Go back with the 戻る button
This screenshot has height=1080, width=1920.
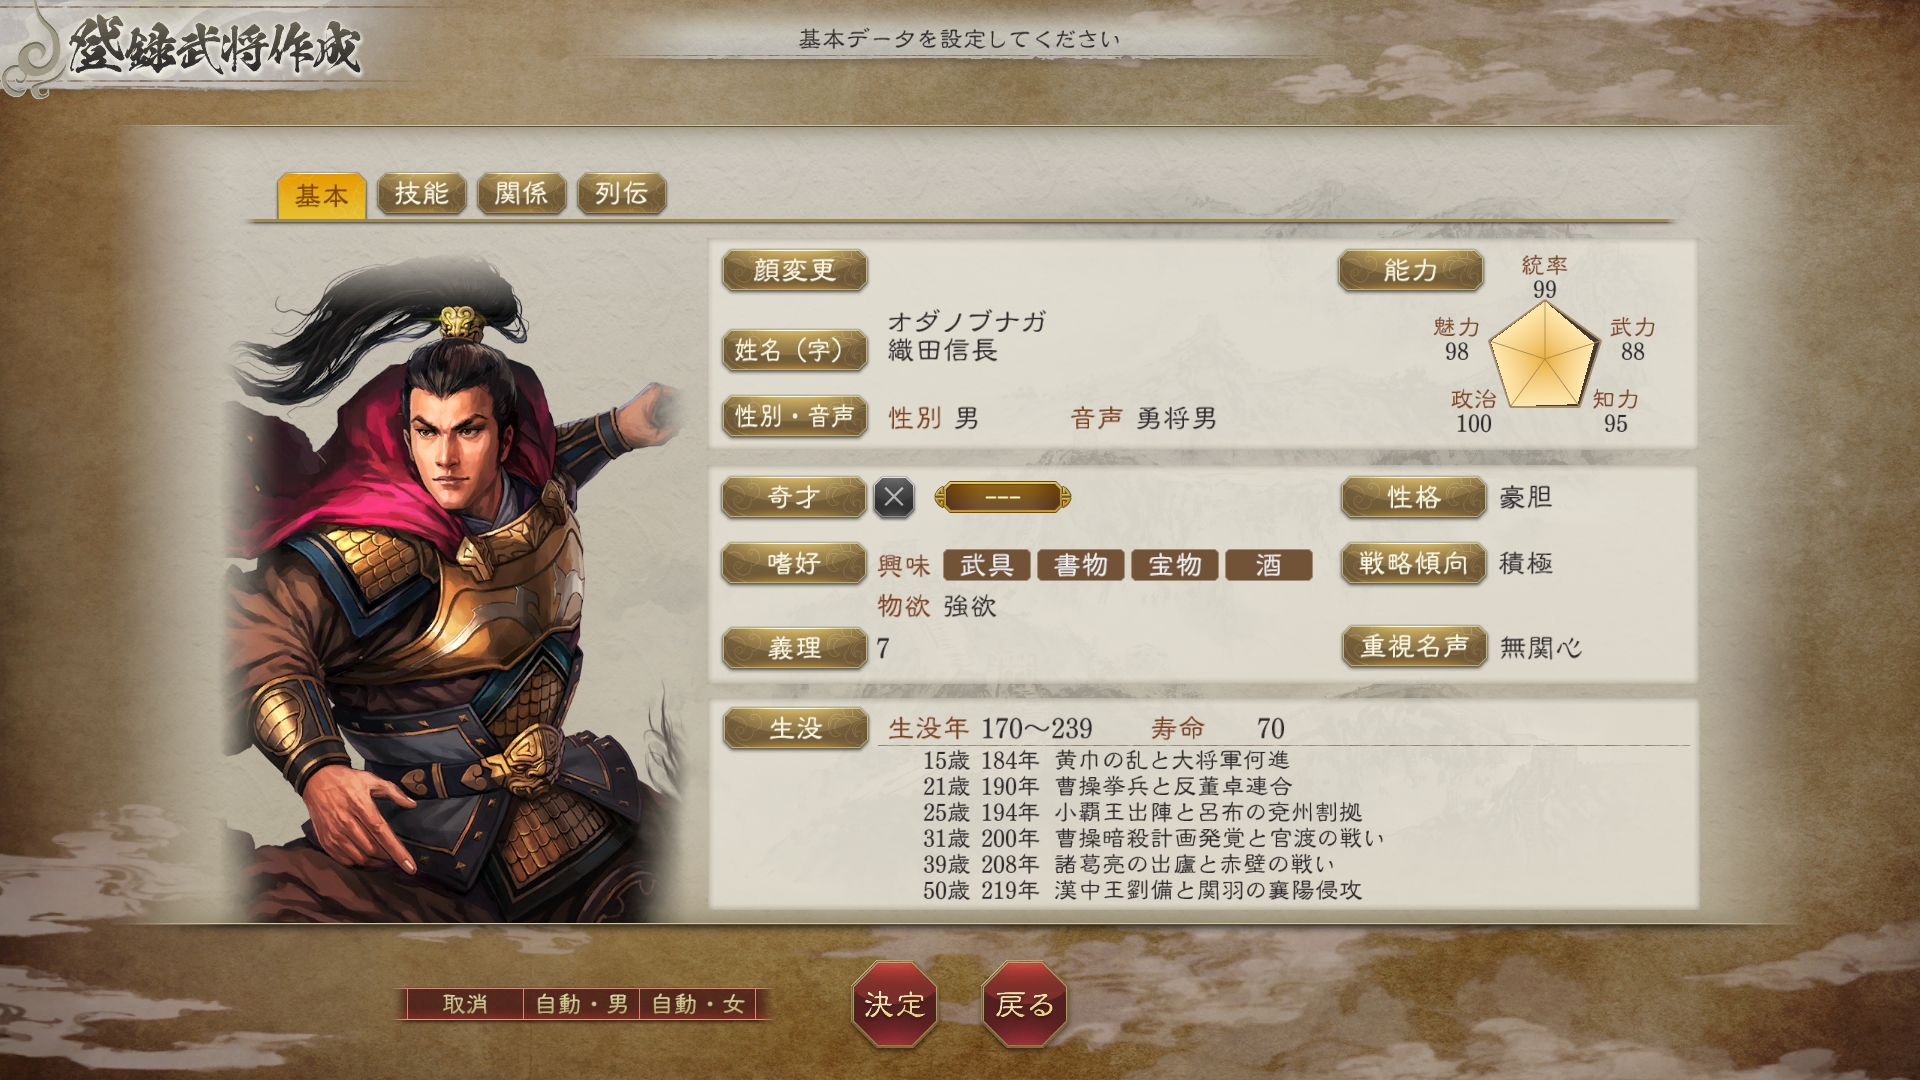pyautogui.click(x=1025, y=1004)
